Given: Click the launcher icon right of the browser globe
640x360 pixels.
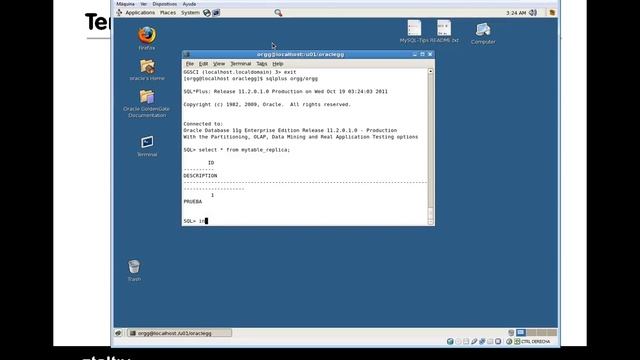Looking at the screenshot, I should click(x=216, y=13).
